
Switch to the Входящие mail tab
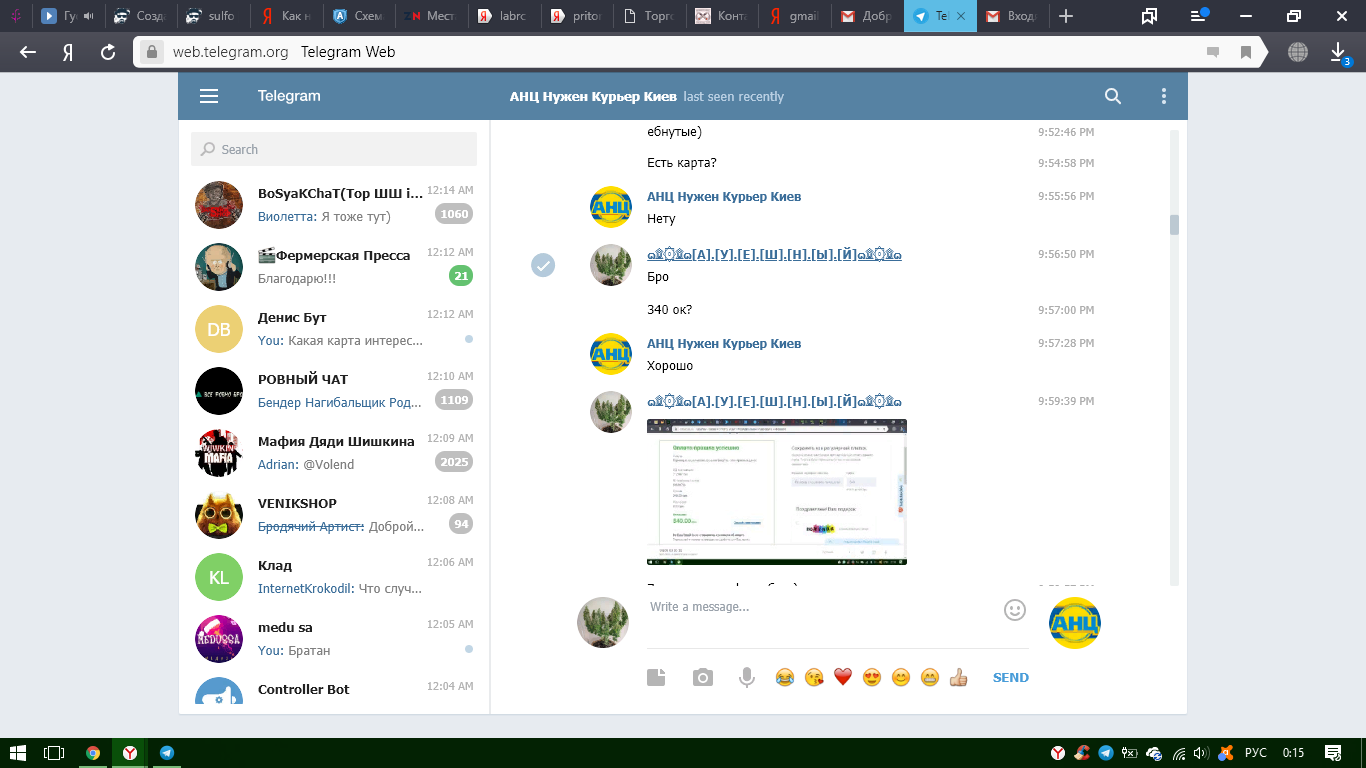[x=1012, y=16]
